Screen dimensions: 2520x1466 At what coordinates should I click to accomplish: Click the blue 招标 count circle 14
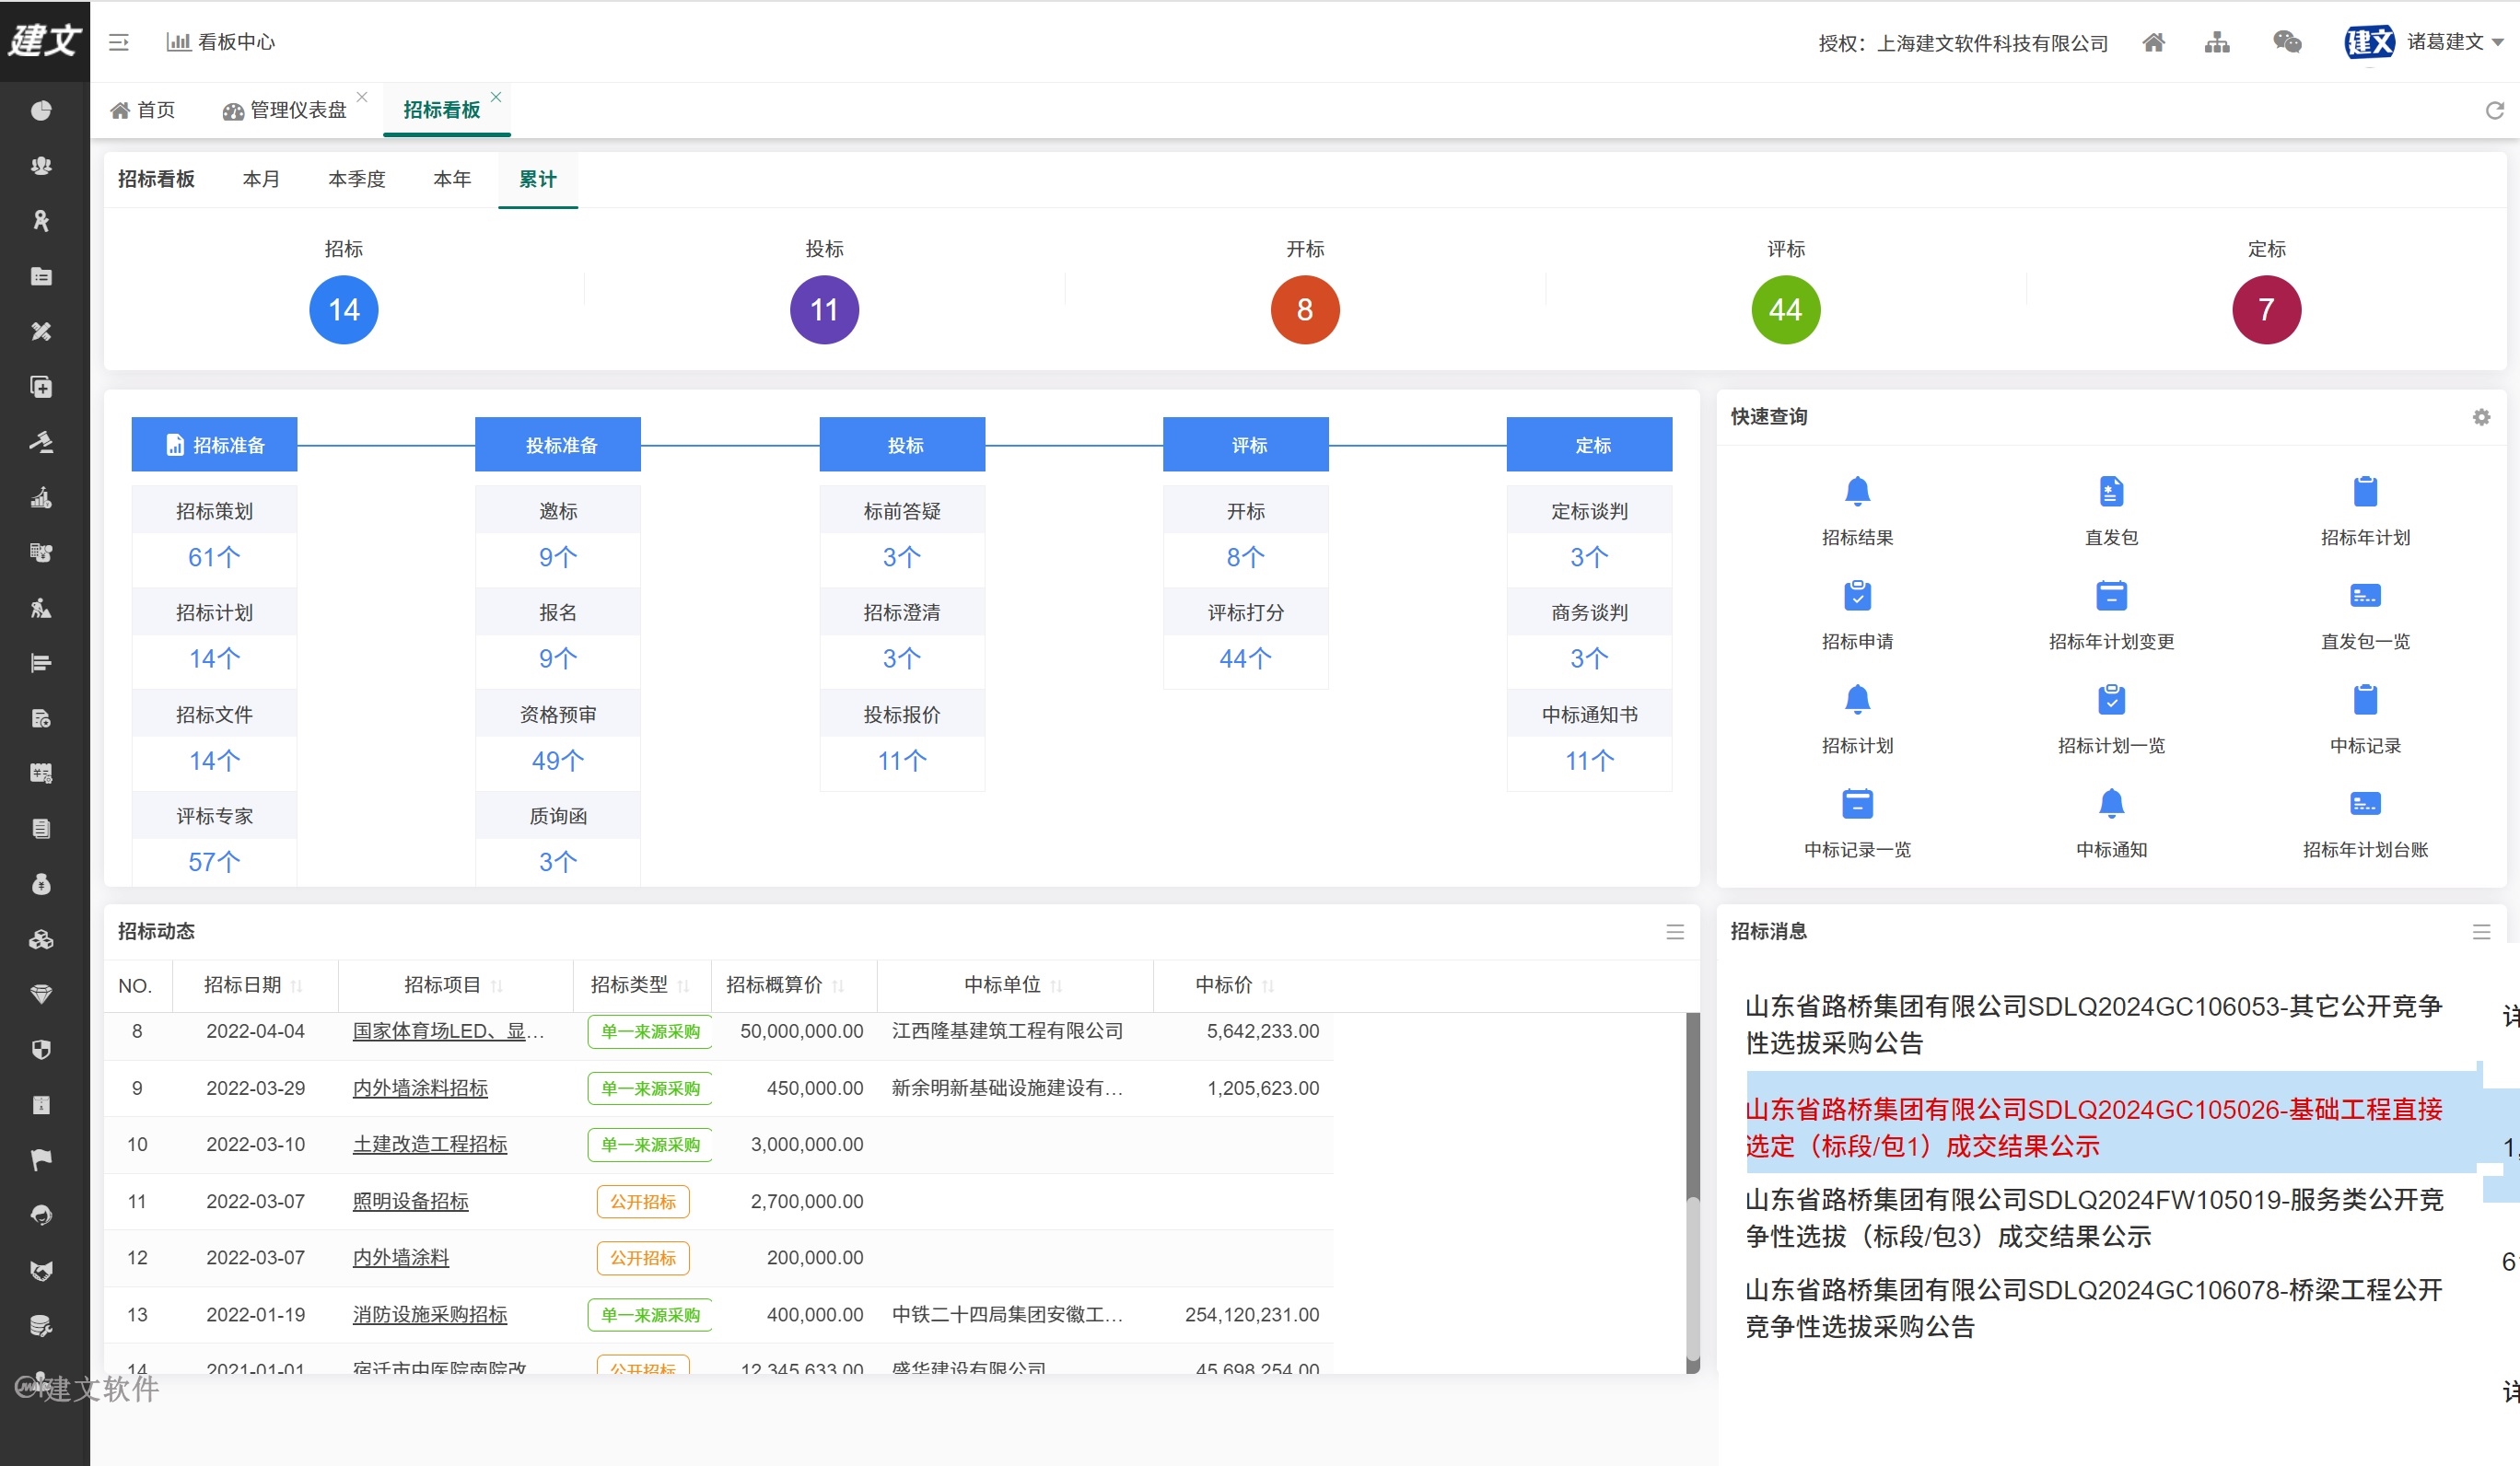click(344, 310)
